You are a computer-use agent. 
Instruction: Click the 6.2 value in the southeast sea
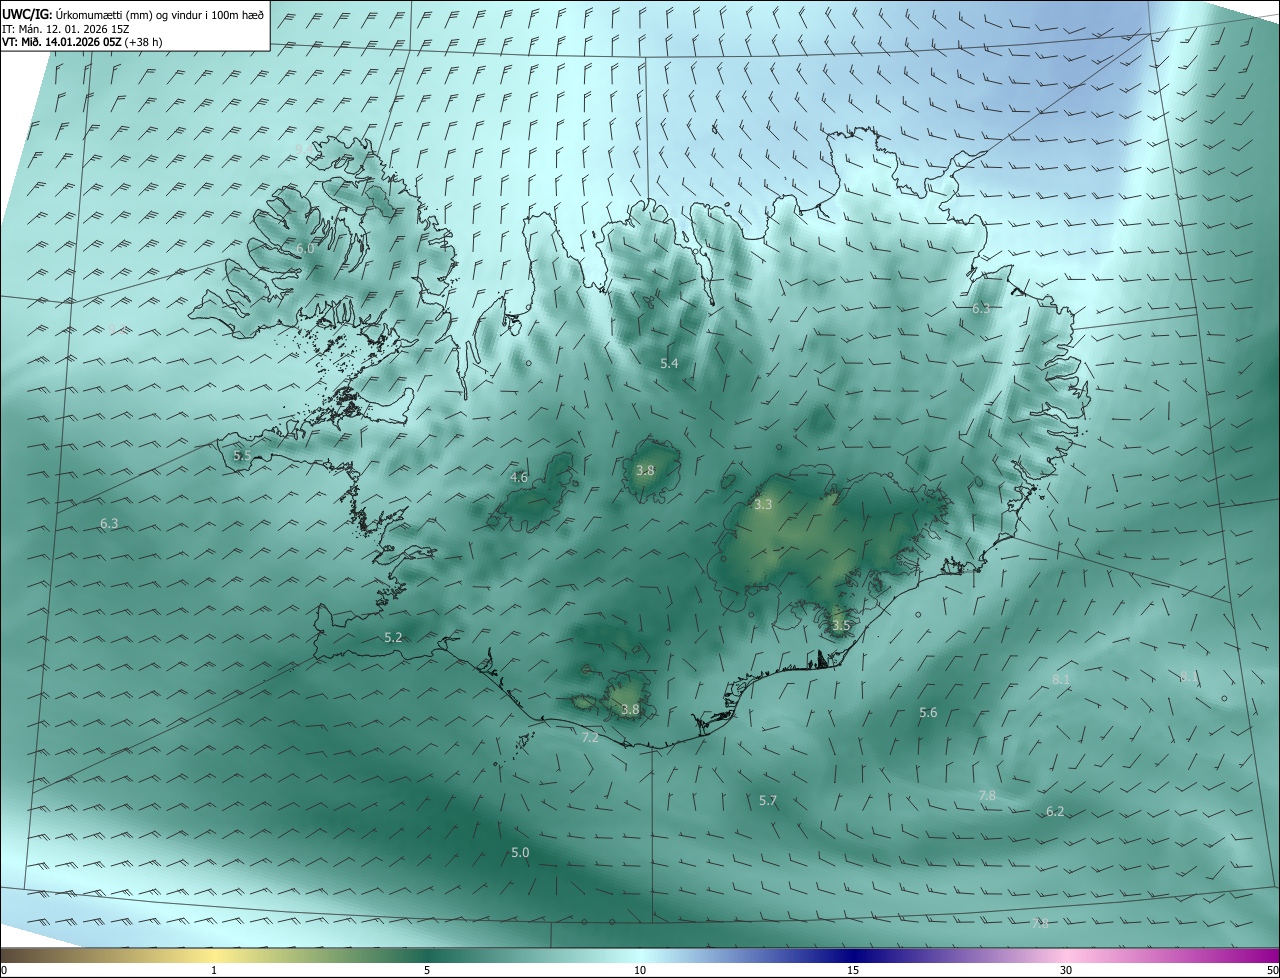coord(1055,811)
